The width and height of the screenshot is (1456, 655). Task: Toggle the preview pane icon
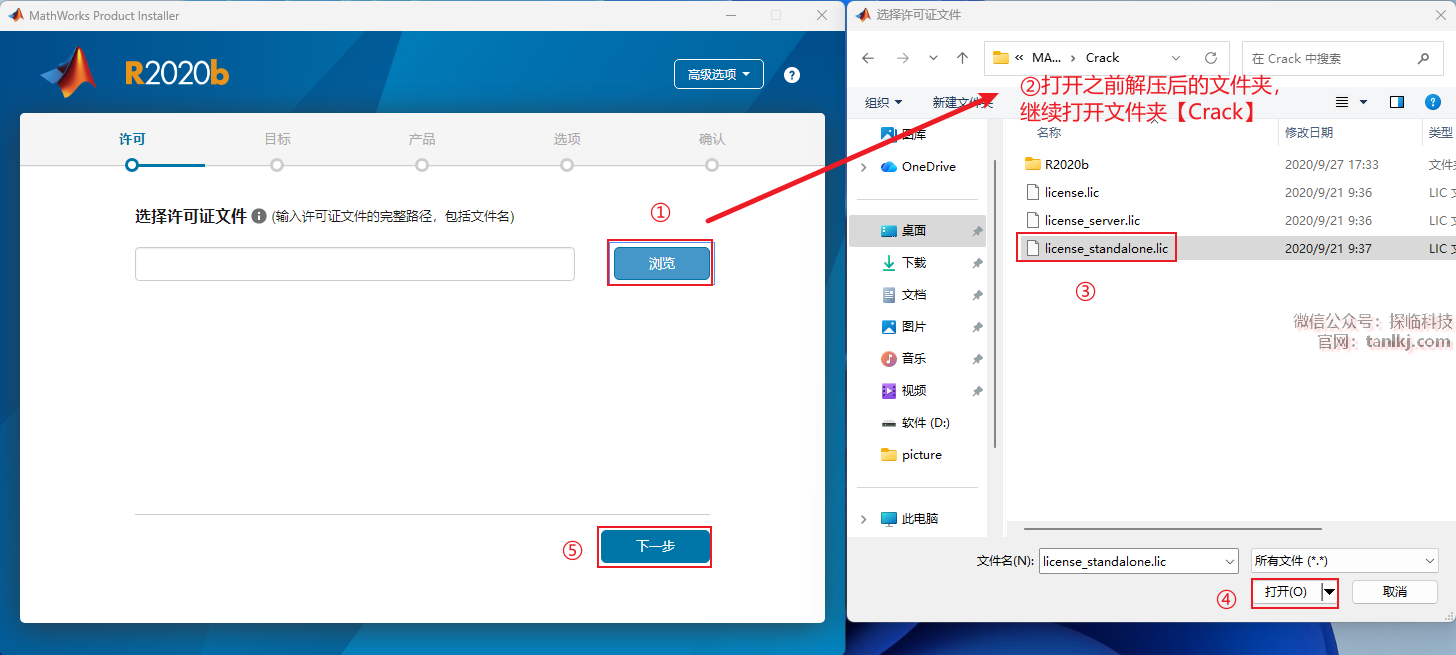pos(1397,102)
